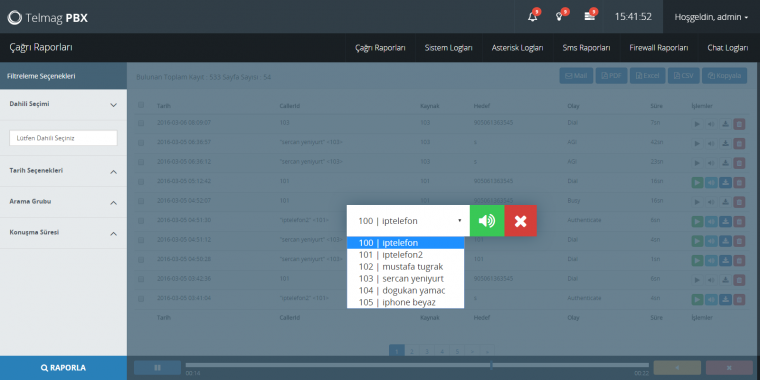This screenshot has height=380, width=760.
Task: Delete the 04:52:07 Busy call record
Action: coord(739,202)
